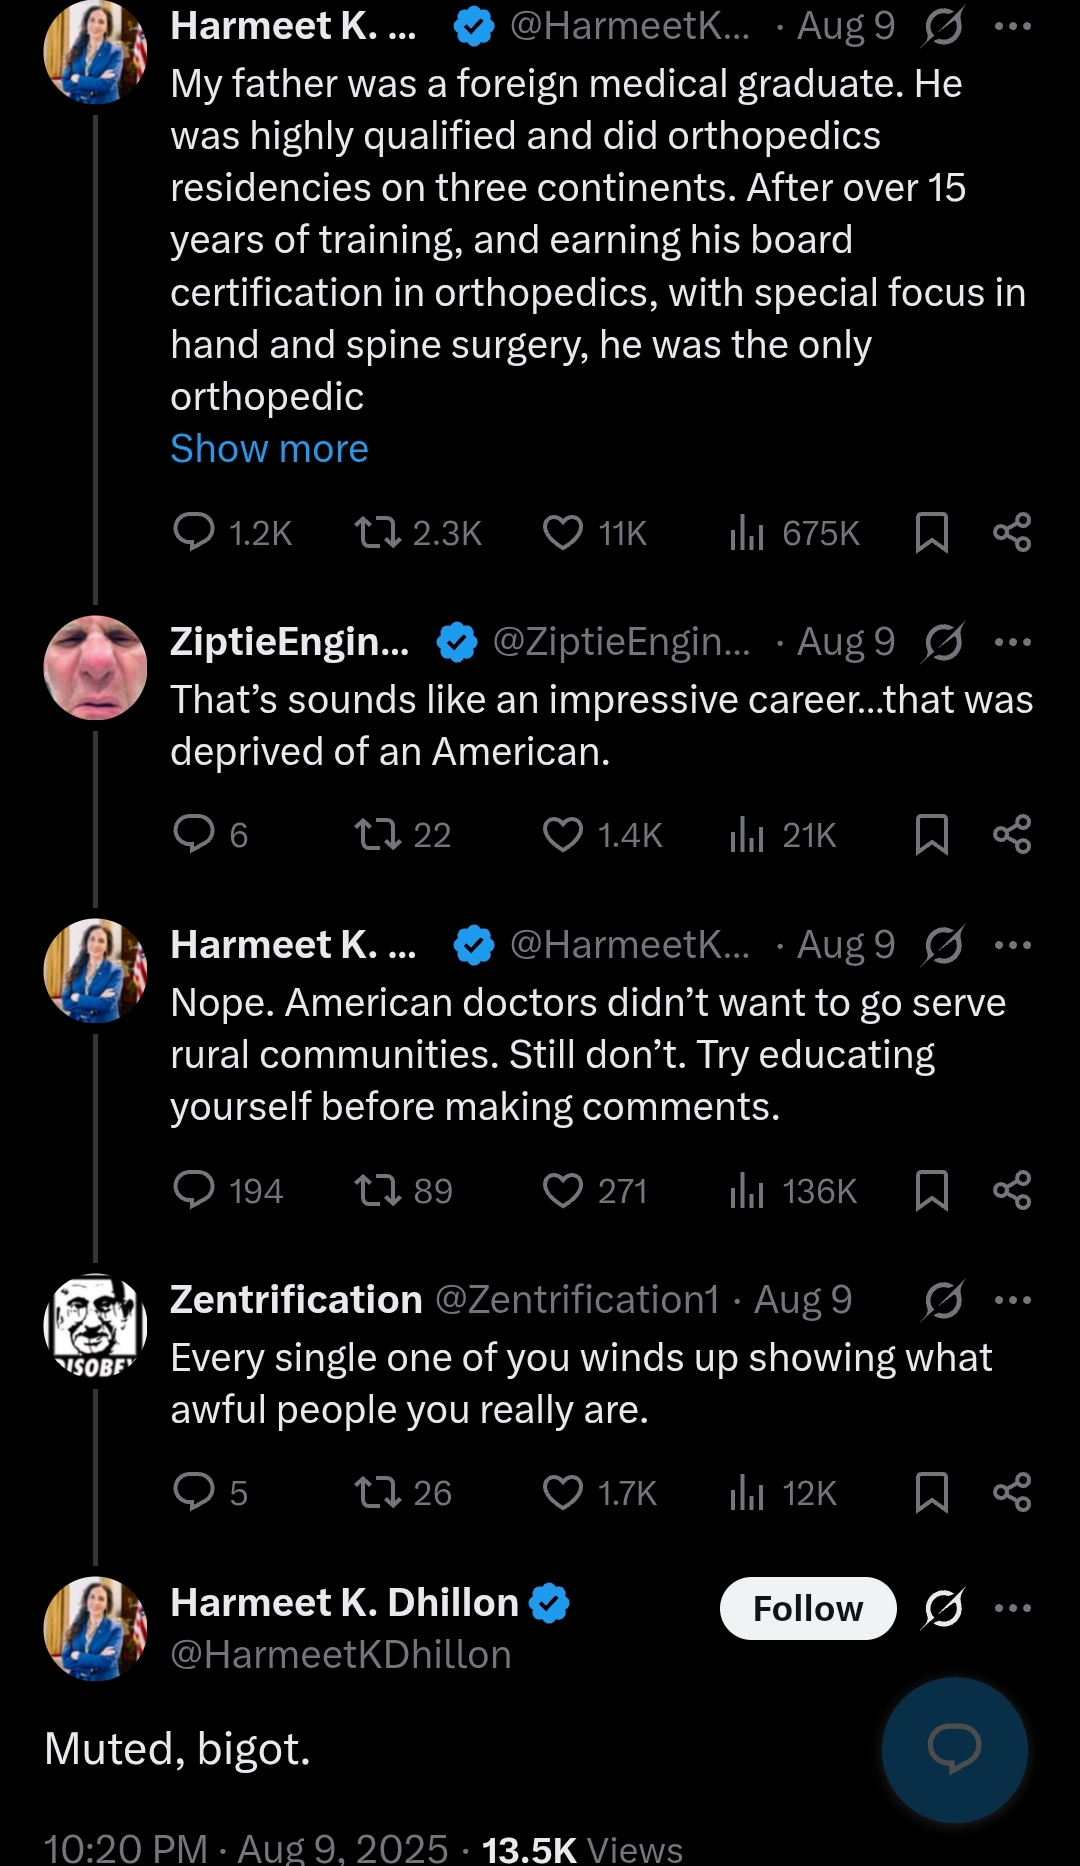
Task: Open @HarmeetKDhillon handle in main tweet
Action: click(341, 1655)
